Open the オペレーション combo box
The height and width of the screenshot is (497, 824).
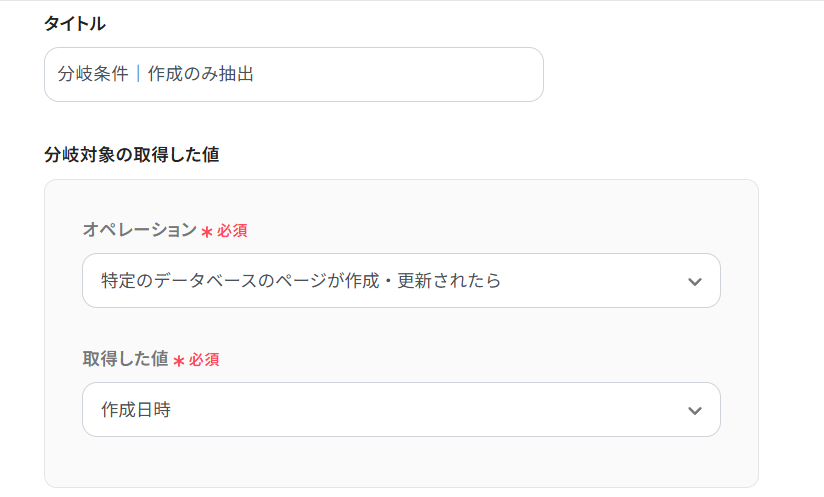coord(400,281)
